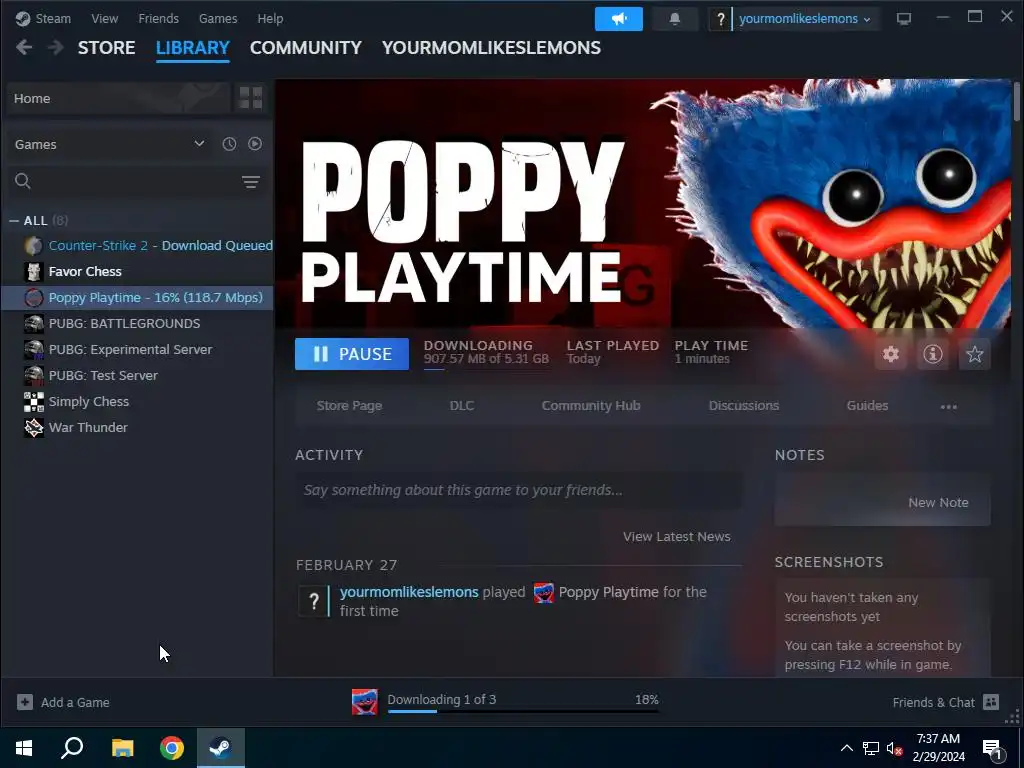This screenshot has width=1024, height=768.
Task: Go back with the left arrow
Action: pyautogui.click(x=24, y=48)
